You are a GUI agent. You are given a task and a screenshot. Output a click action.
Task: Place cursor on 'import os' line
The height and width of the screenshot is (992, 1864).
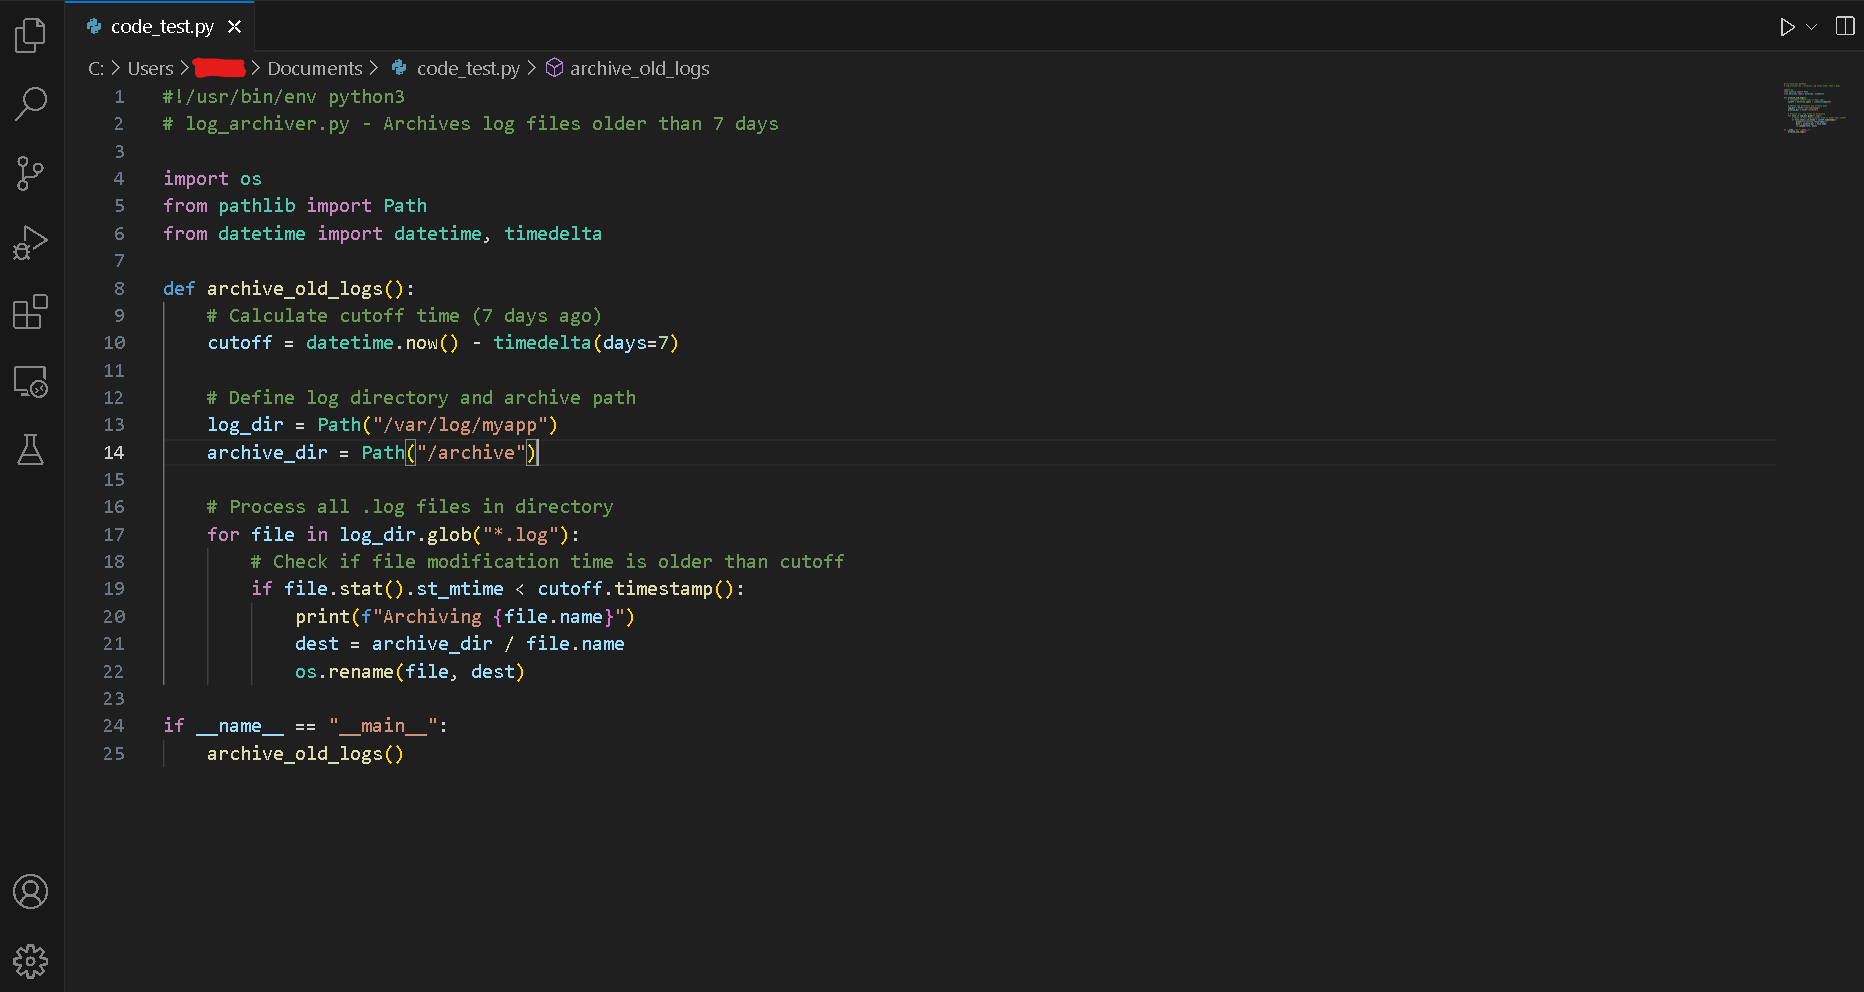pos(212,179)
